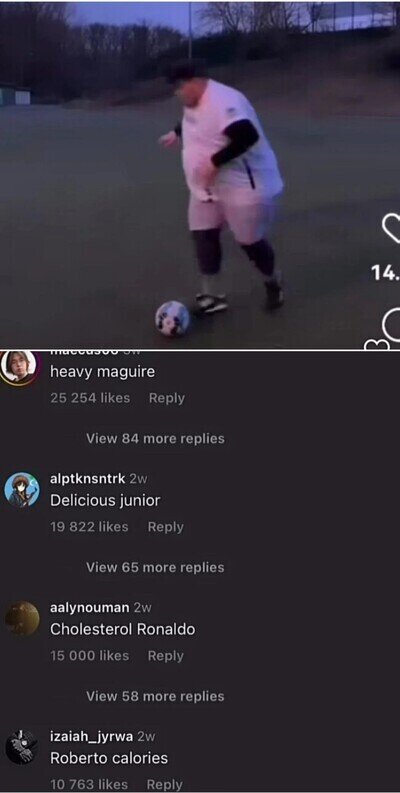This screenshot has height=793, width=400.
Task: Open the aalynouman username link
Action: pos(90,607)
